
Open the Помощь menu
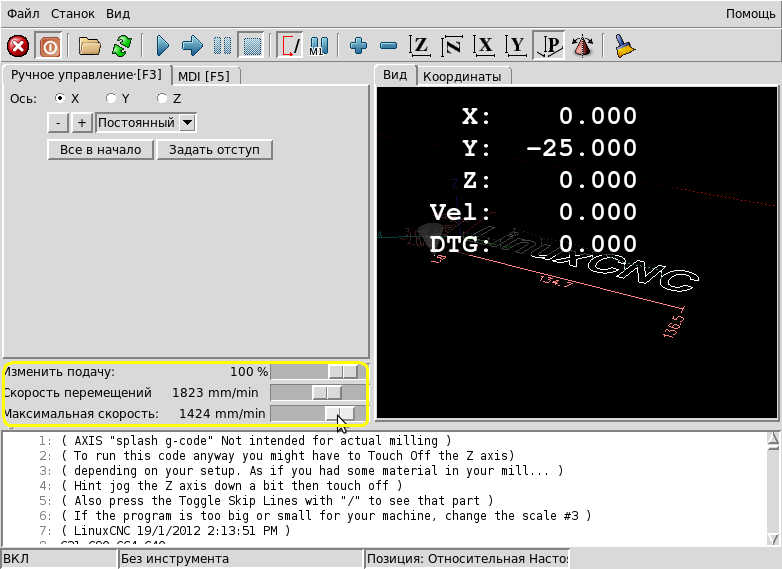(751, 13)
